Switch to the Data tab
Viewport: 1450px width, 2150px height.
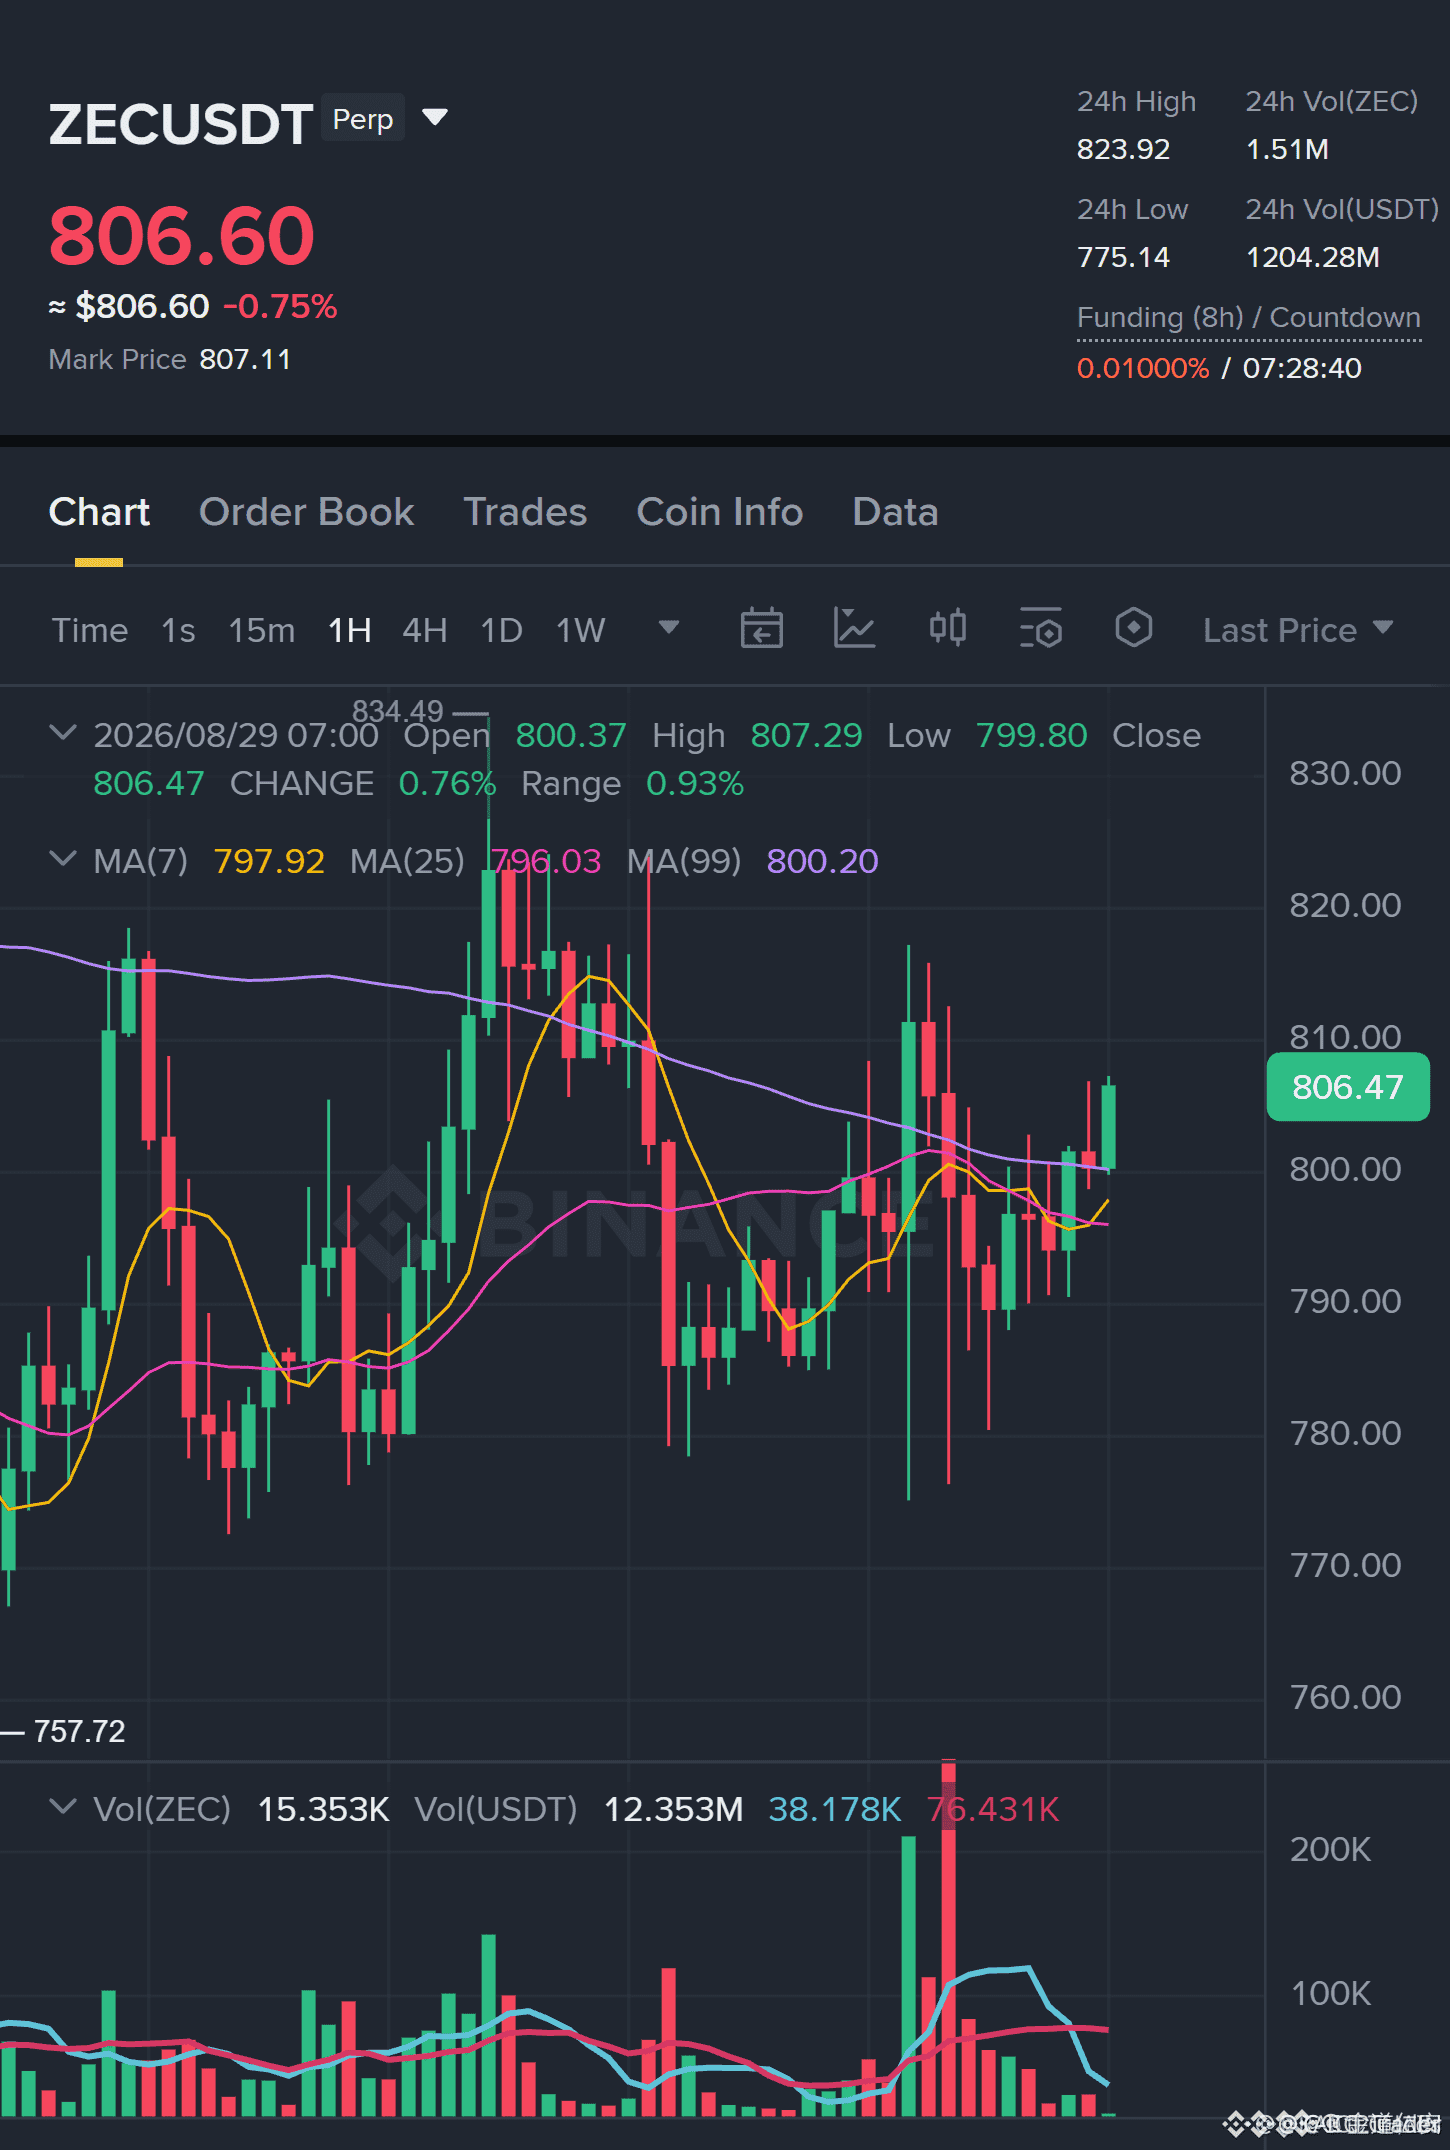click(x=895, y=512)
